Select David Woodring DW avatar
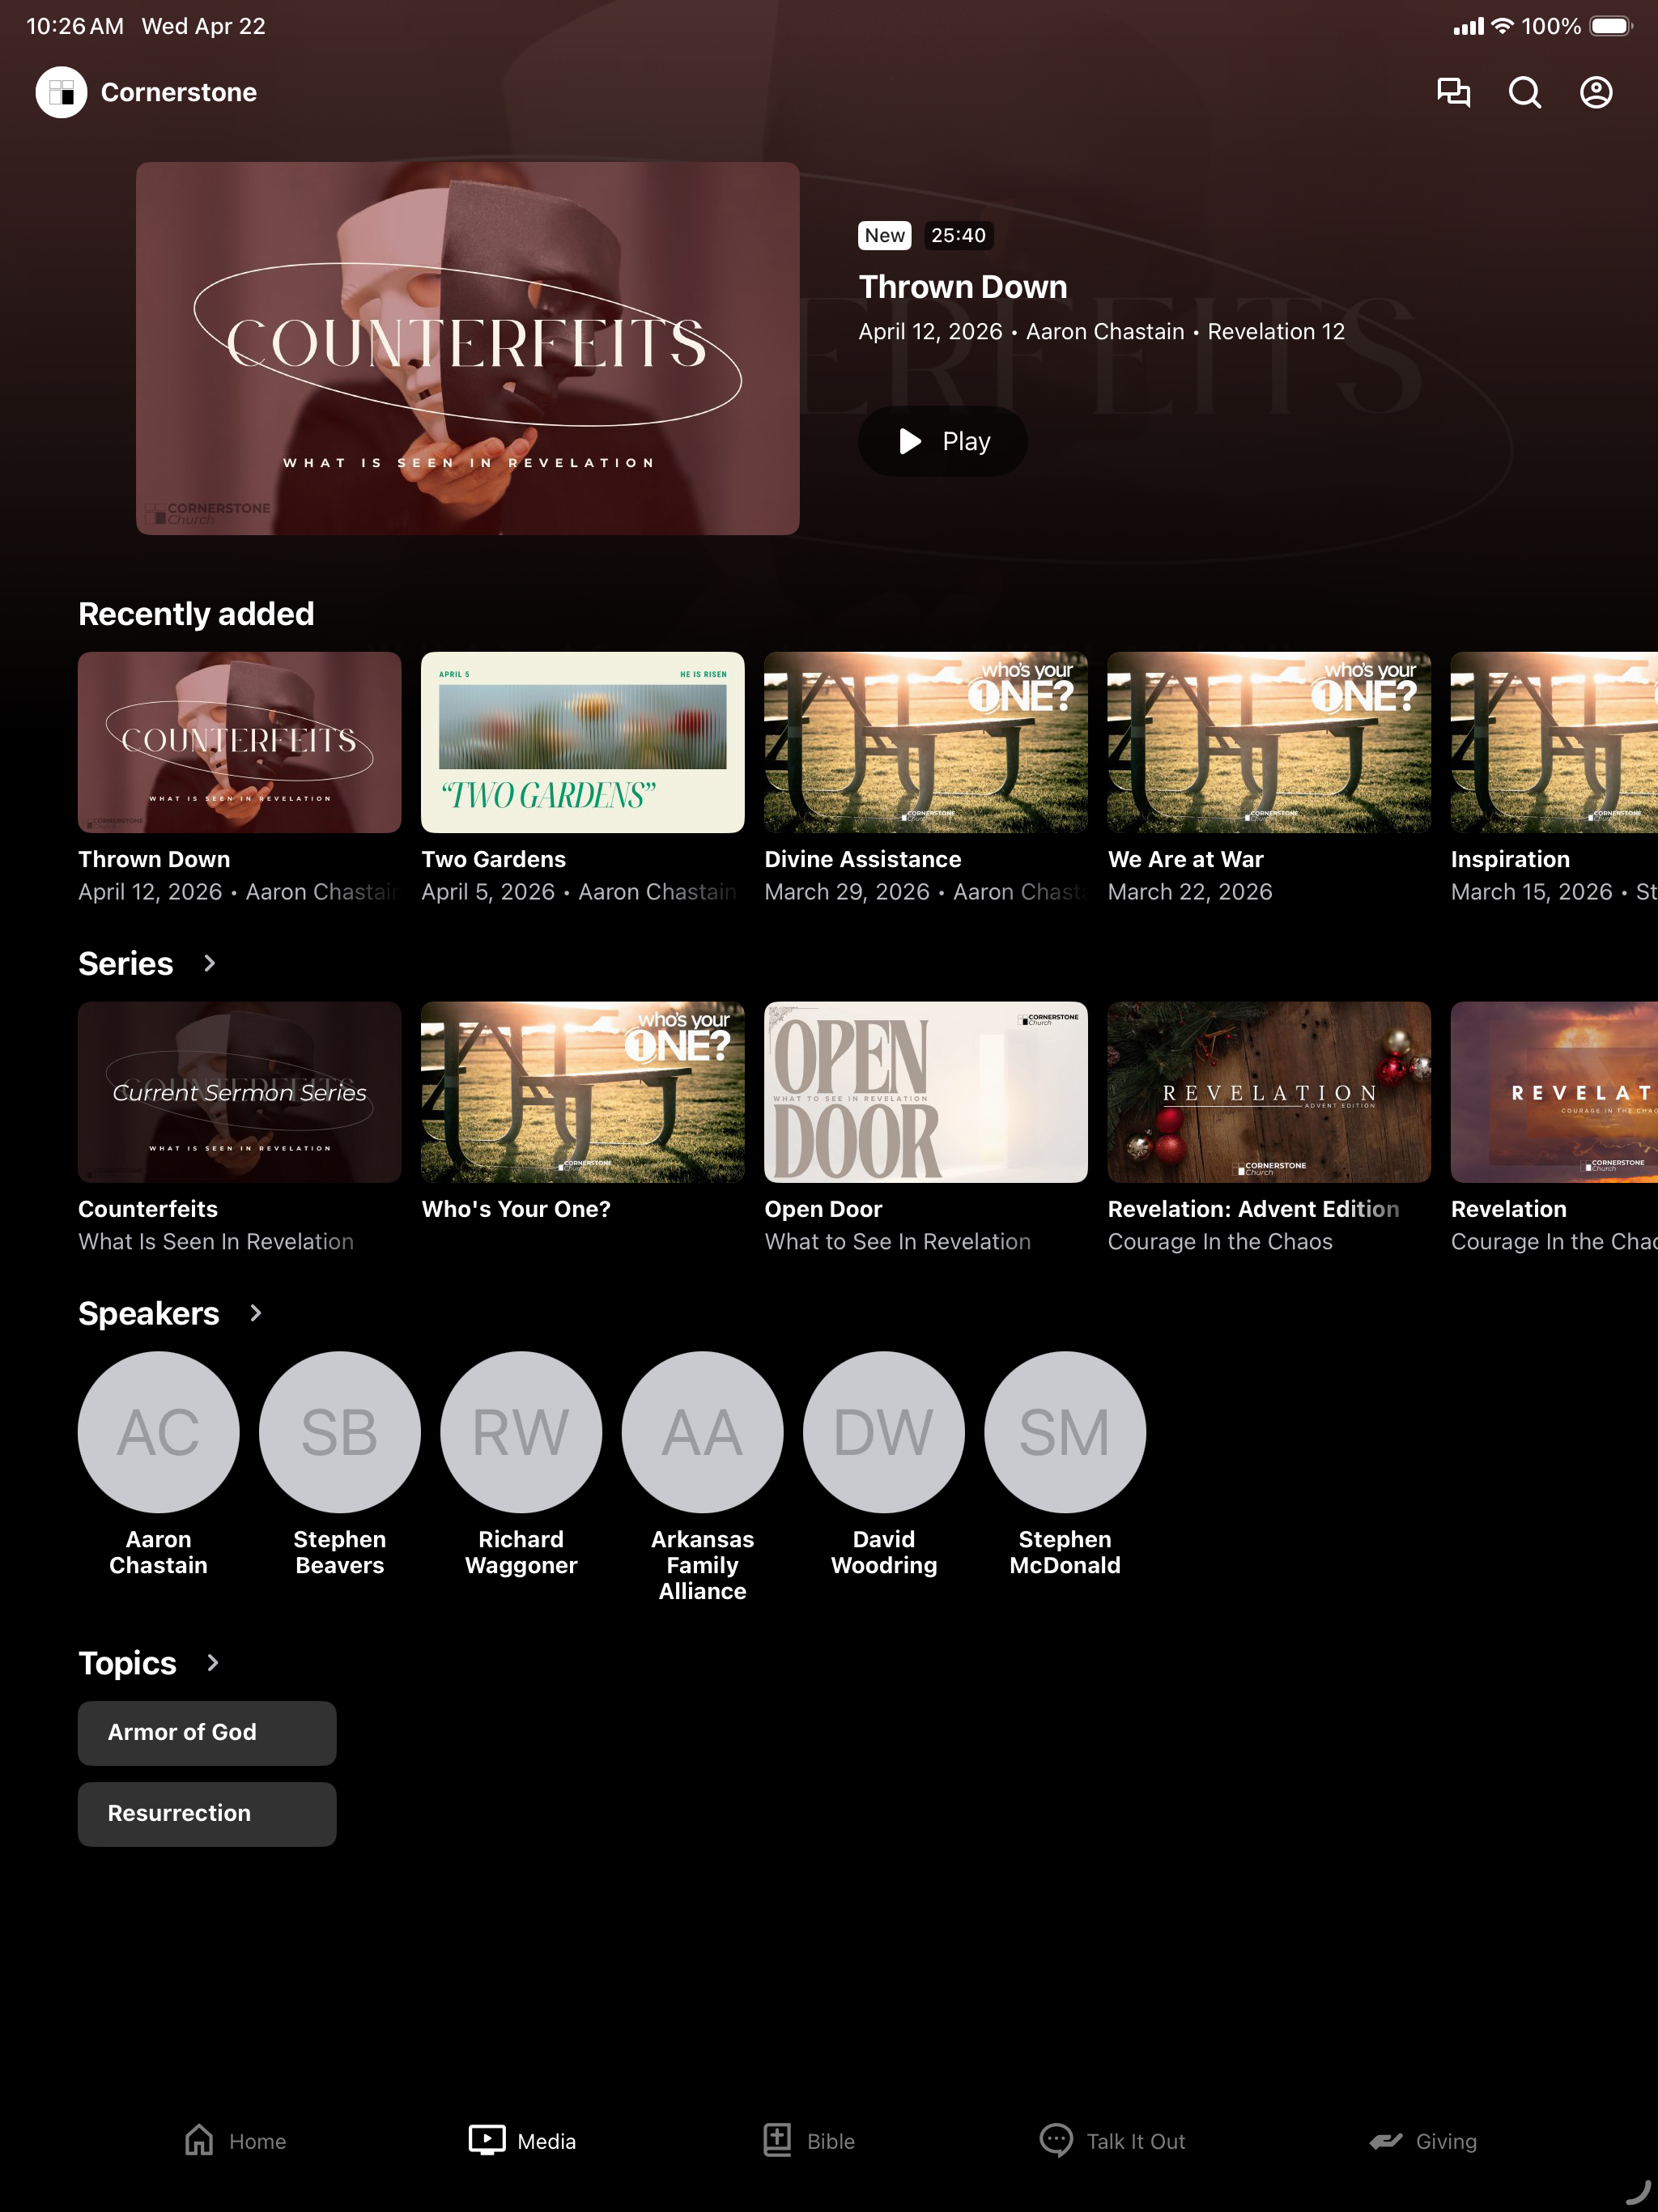 884,1432
